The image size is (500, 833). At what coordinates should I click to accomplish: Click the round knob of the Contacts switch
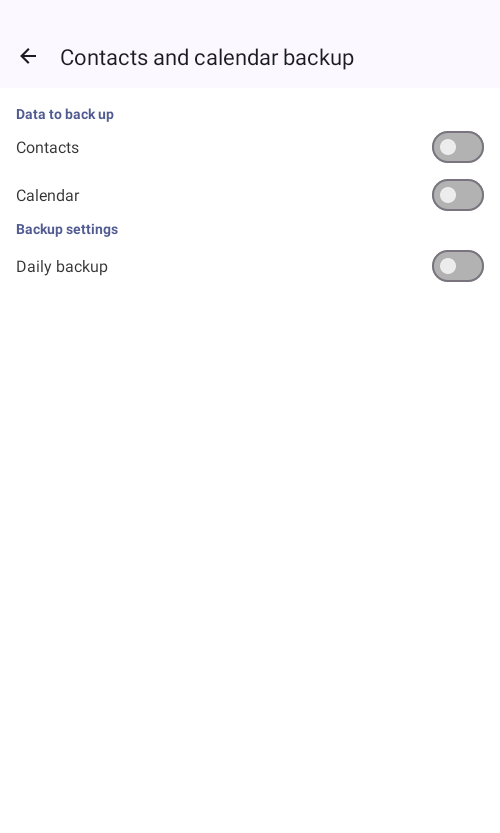pos(448,147)
